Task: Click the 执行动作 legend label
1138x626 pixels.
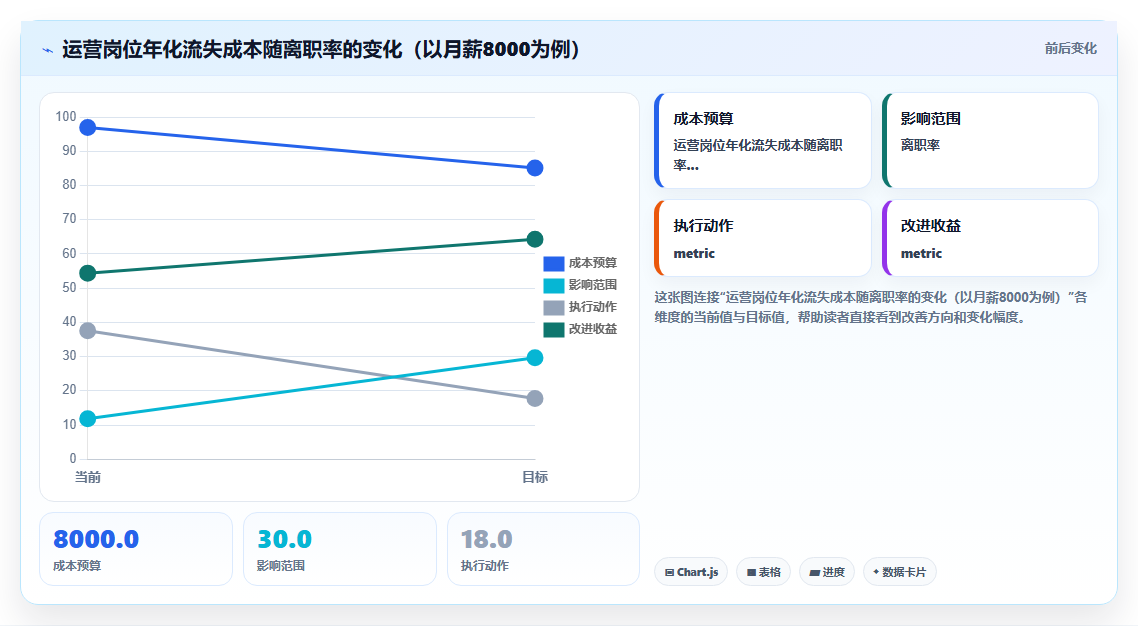Action: point(593,308)
